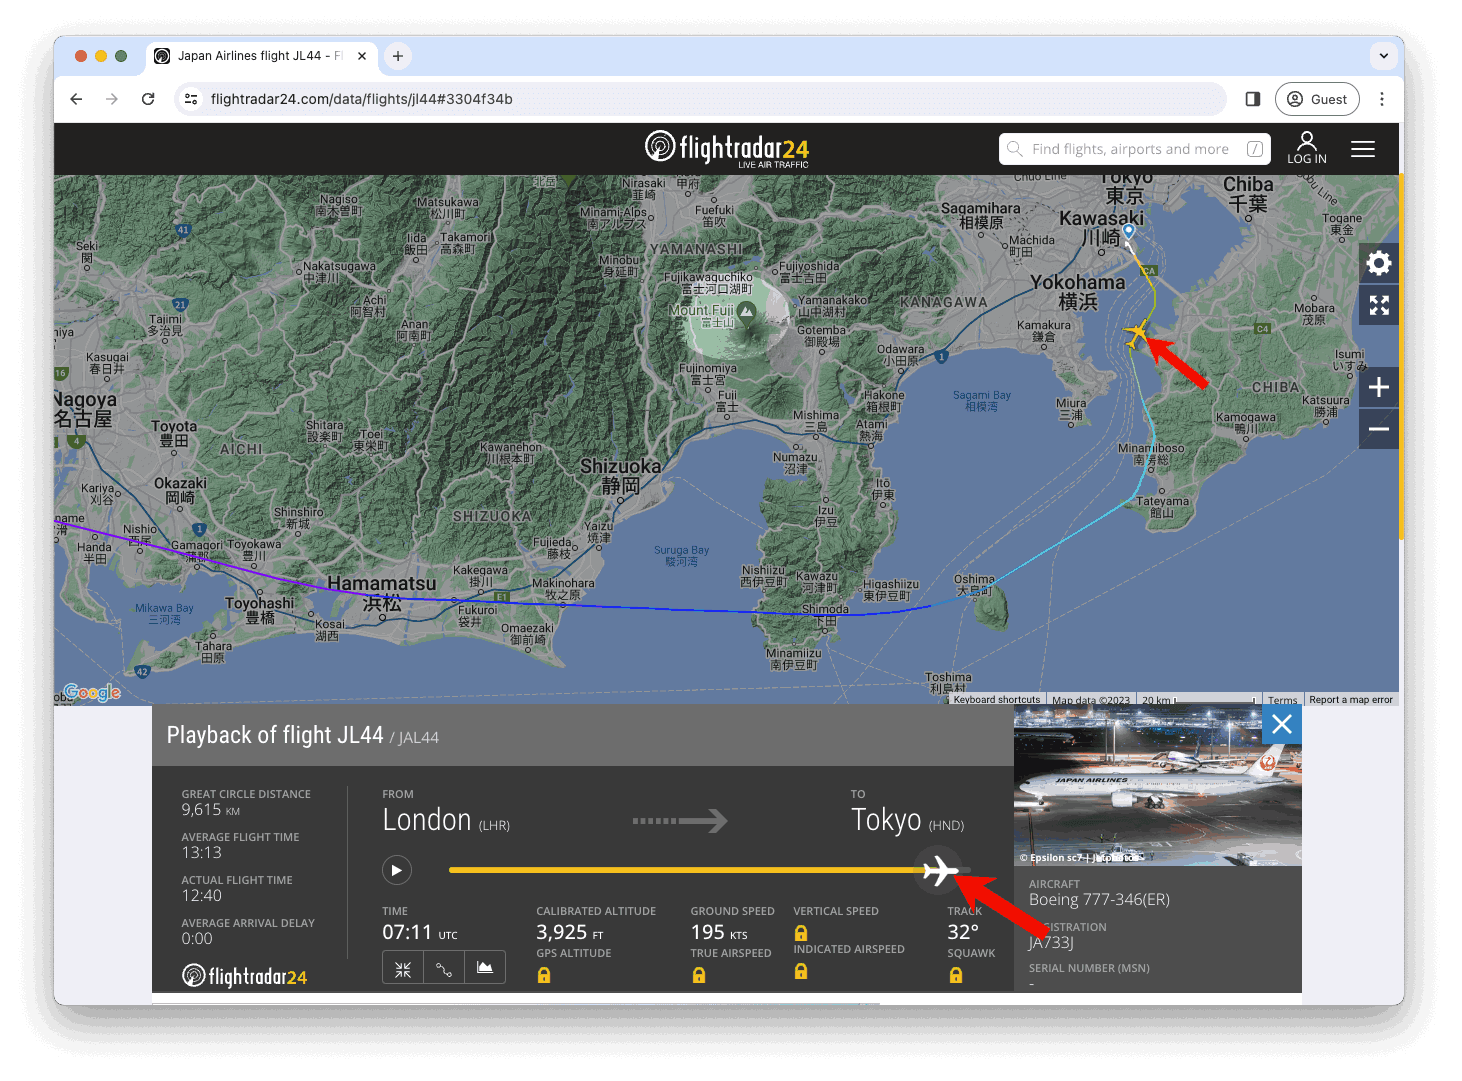Expand the Chrome tab search dropdown

pos(1383,56)
